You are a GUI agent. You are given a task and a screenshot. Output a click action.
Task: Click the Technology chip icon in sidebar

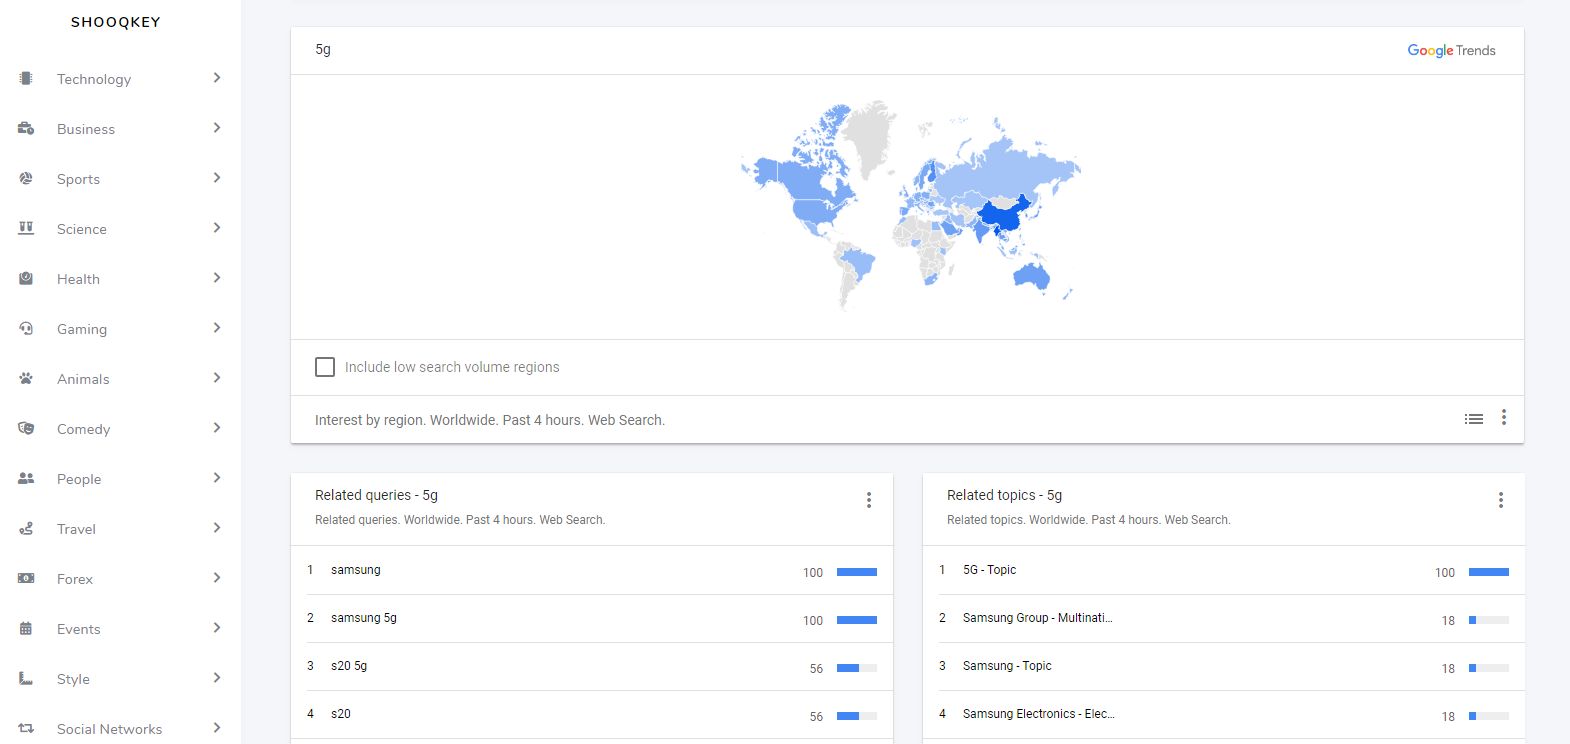click(26, 78)
